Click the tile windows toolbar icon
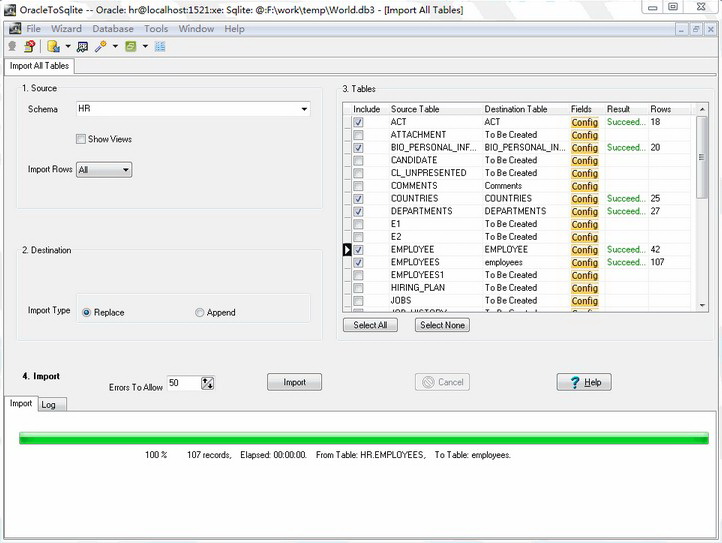 (160, 46)
